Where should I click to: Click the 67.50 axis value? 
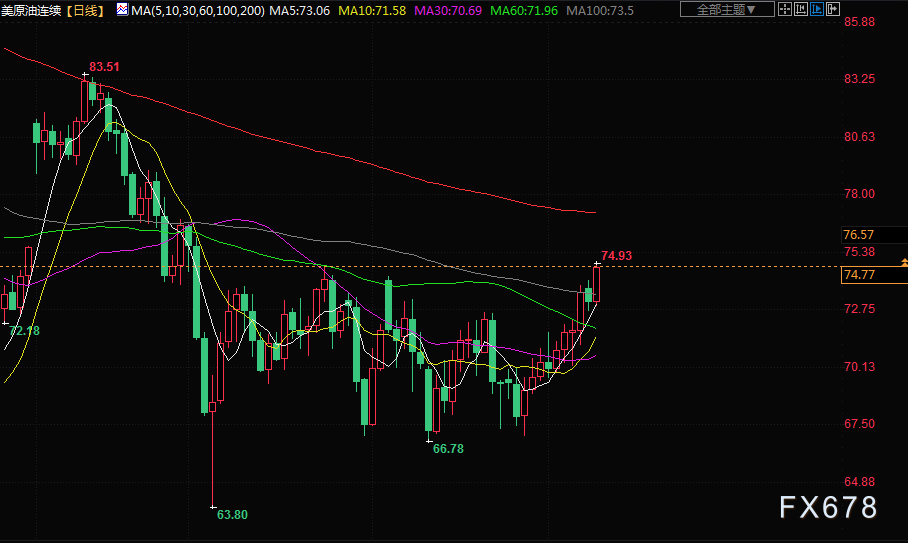click(x=859, y=424)
